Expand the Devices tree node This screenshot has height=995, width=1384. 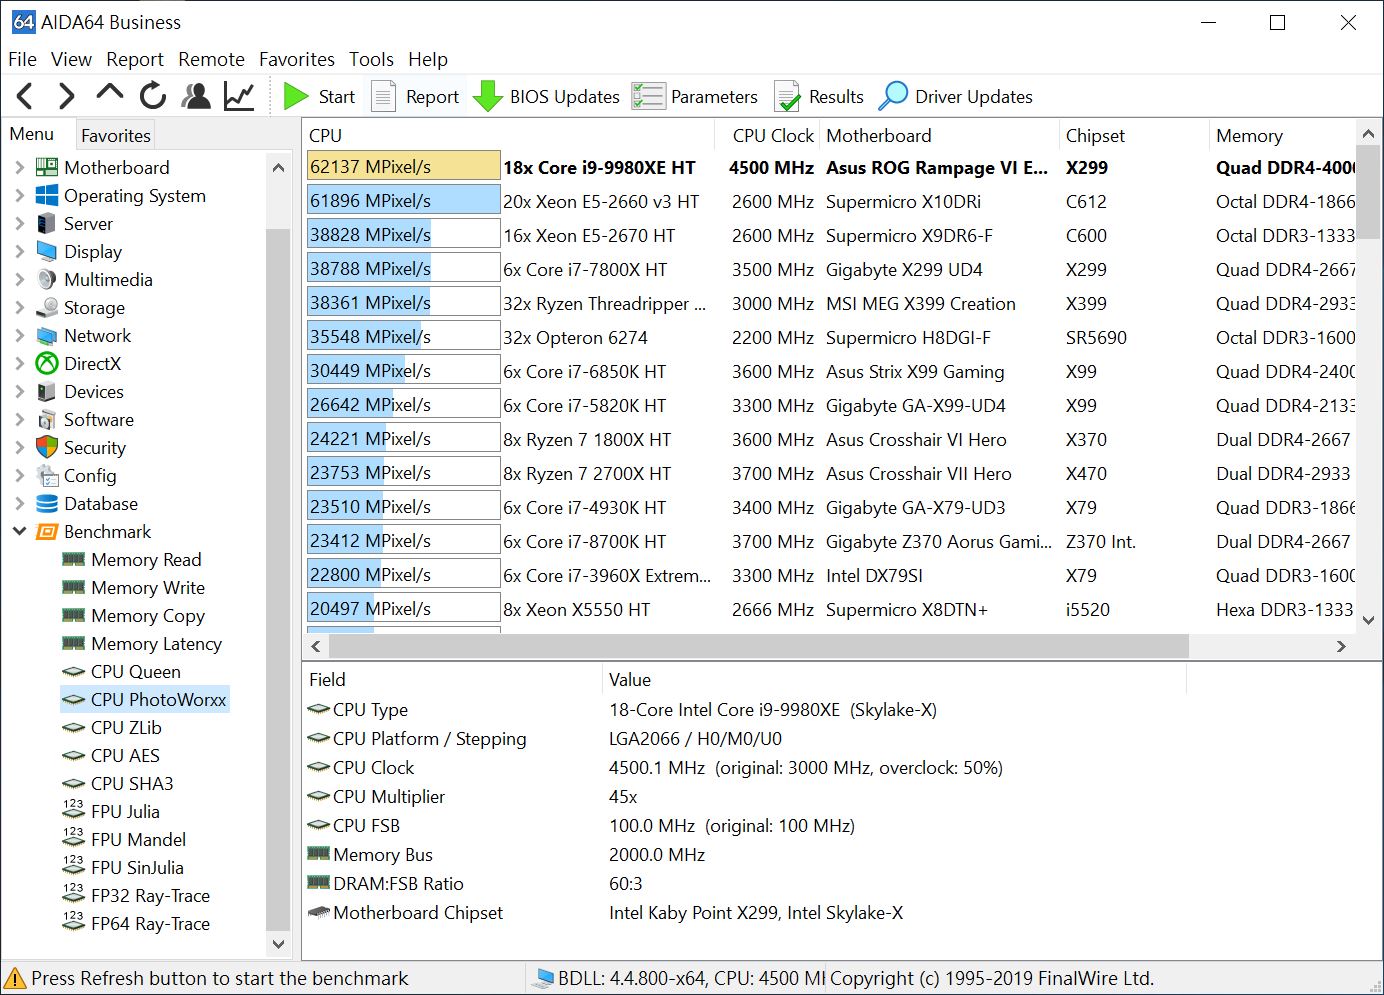pos(19,391)
